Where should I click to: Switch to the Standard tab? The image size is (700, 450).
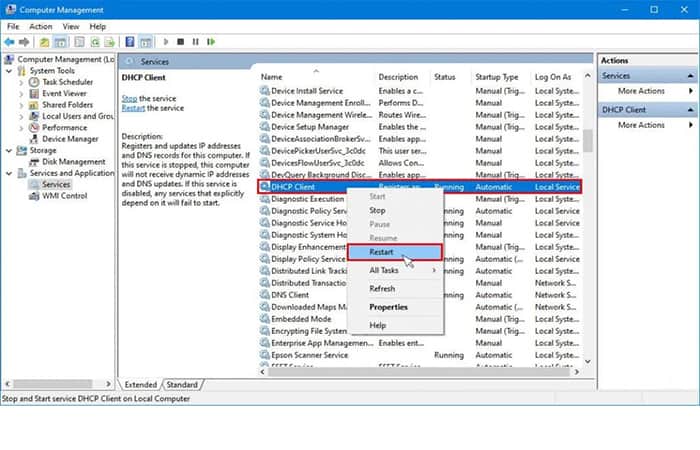coord(182,385)
